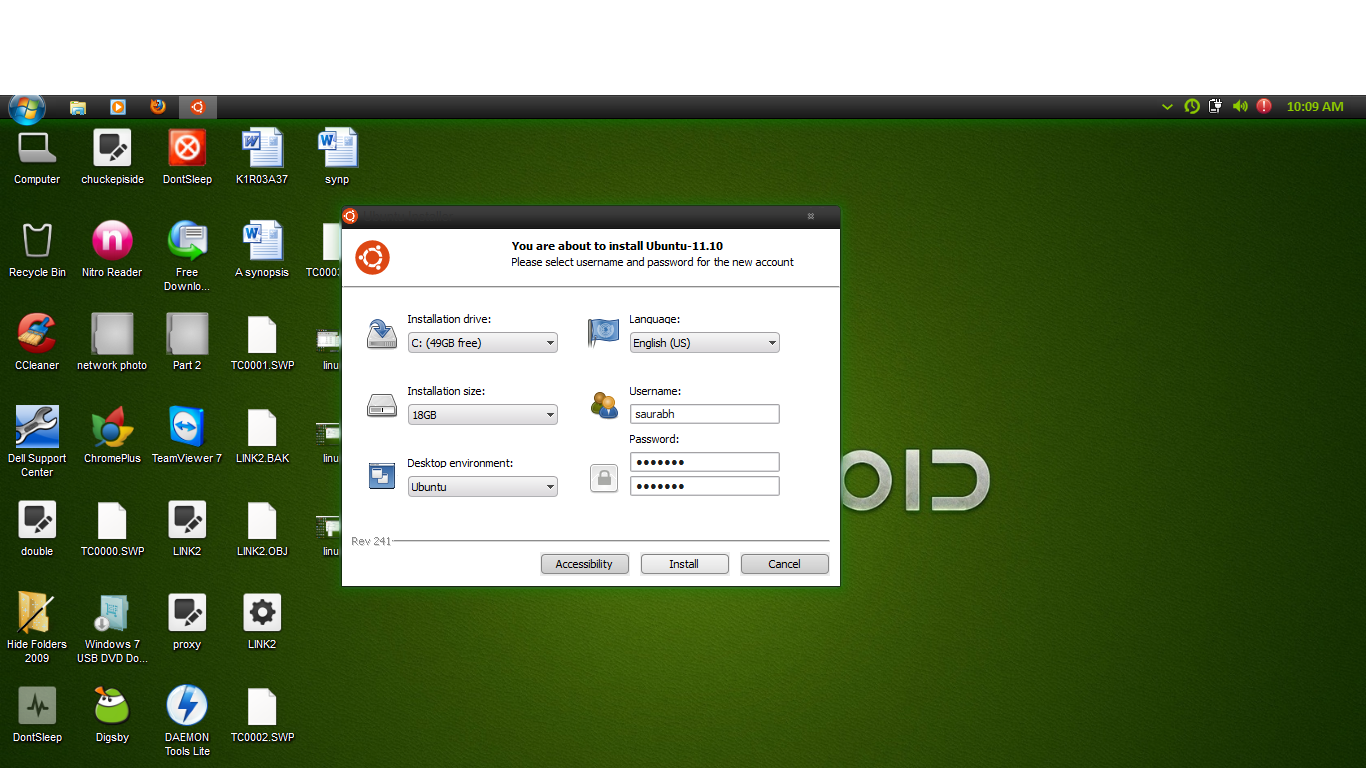Screen dimensions: 1366x768
Task: Select the double desktop icon
Action: point(37,529)
